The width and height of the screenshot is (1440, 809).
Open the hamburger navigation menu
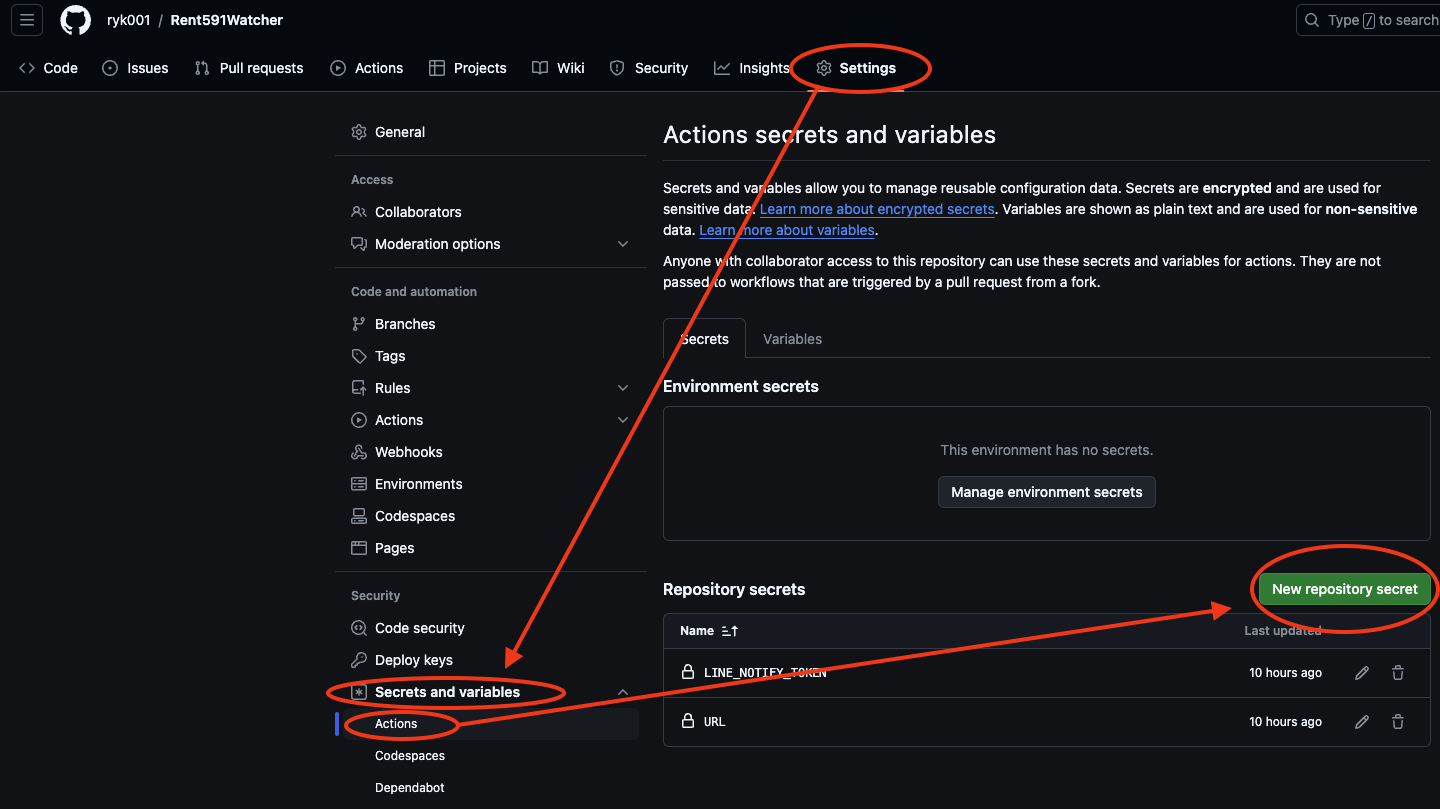click(27, 20)
